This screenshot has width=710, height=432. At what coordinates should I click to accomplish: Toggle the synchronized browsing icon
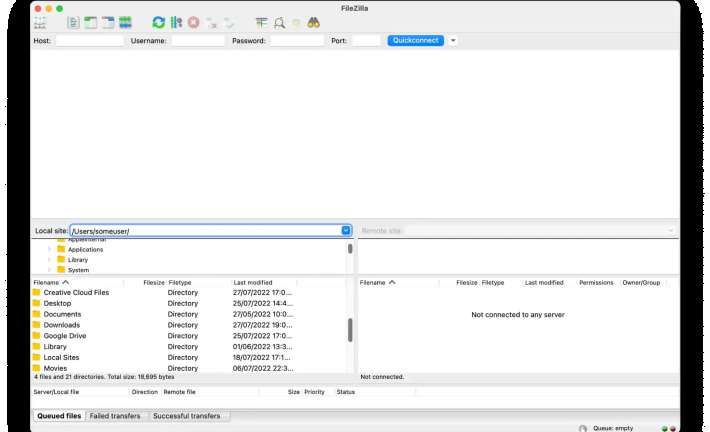coord(296,23)
